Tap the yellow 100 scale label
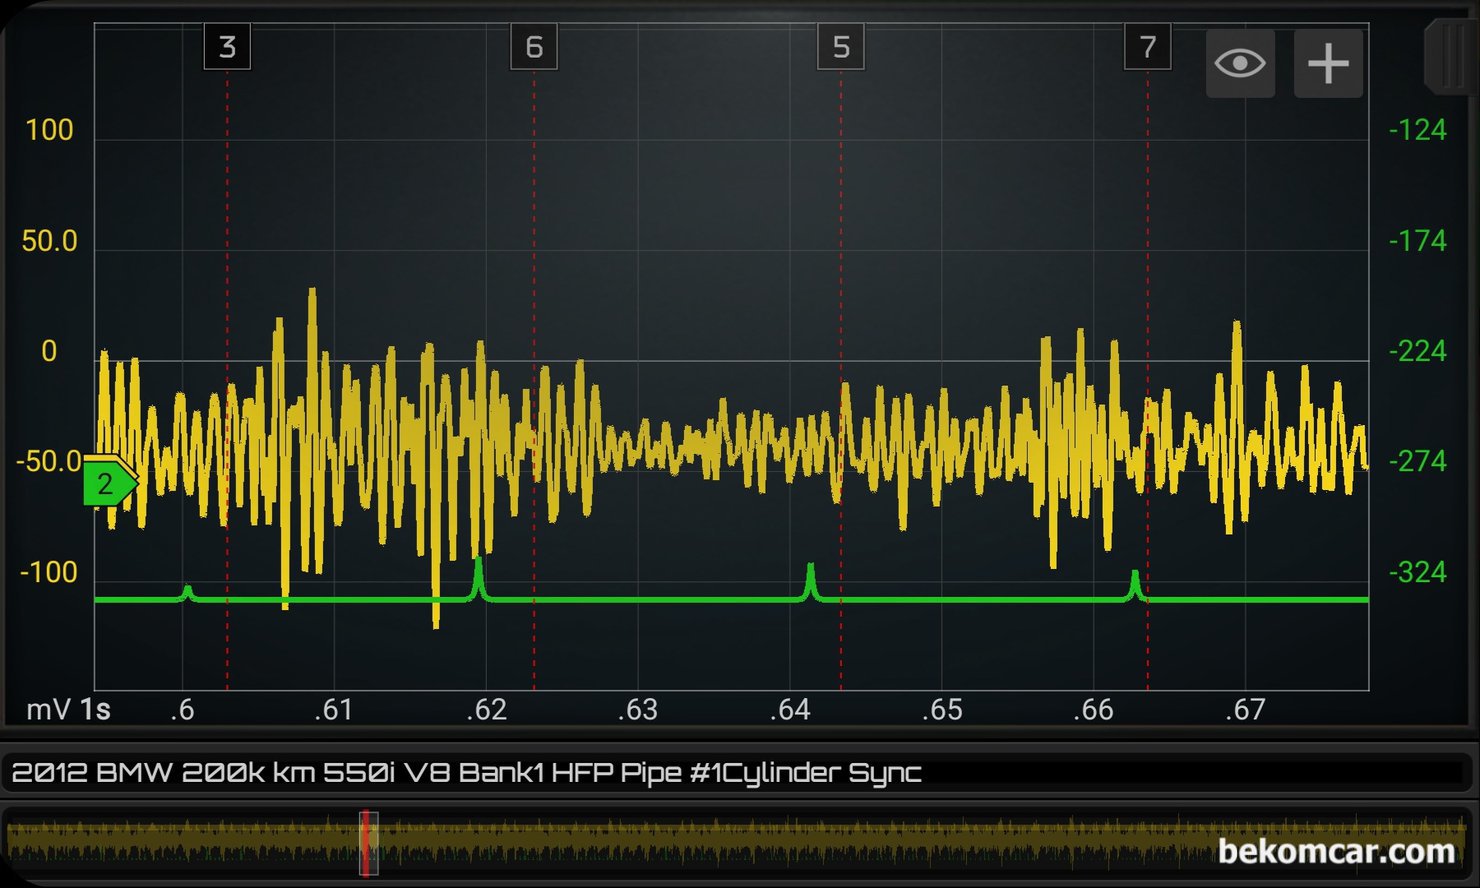The image size is (1480, 888). click(x=49, y=130)
